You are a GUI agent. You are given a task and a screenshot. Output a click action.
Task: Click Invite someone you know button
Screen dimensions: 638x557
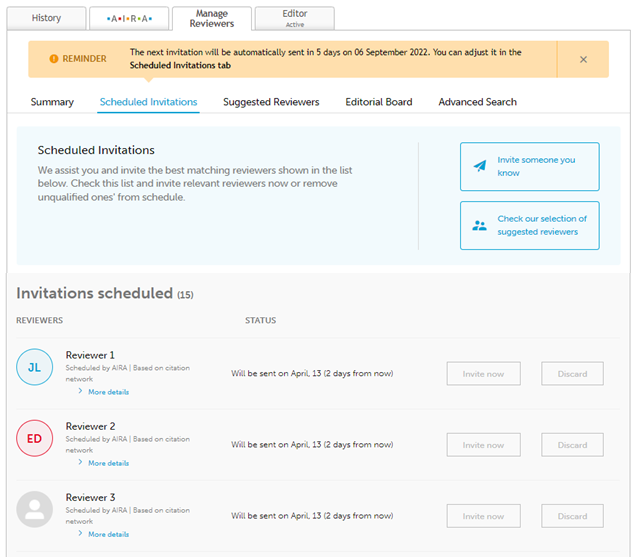(x=530, y=167)
